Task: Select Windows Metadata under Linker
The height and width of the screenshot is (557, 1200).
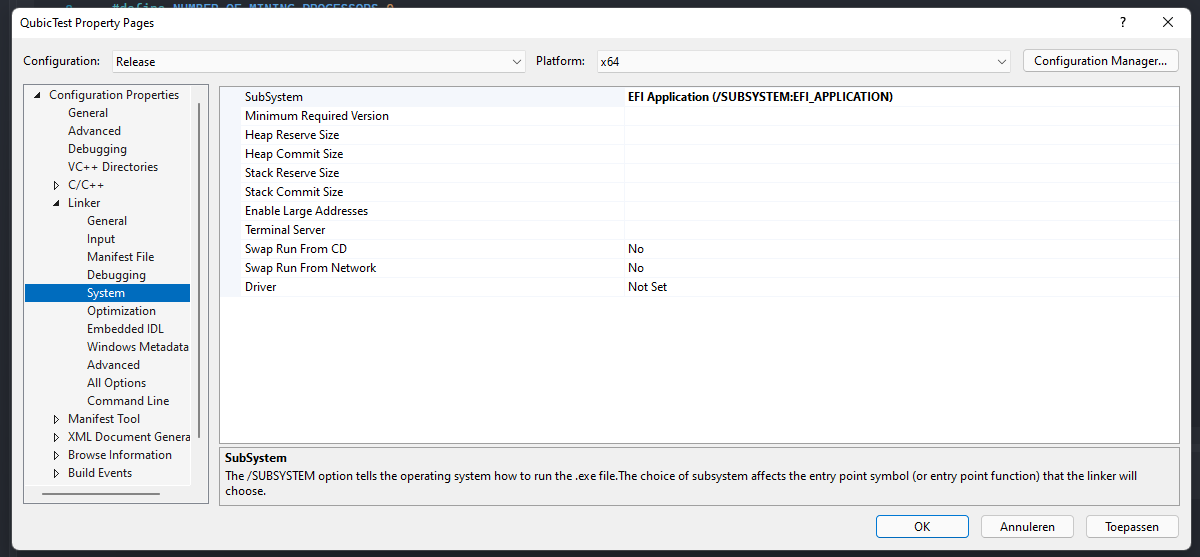Action: (138, 347)
